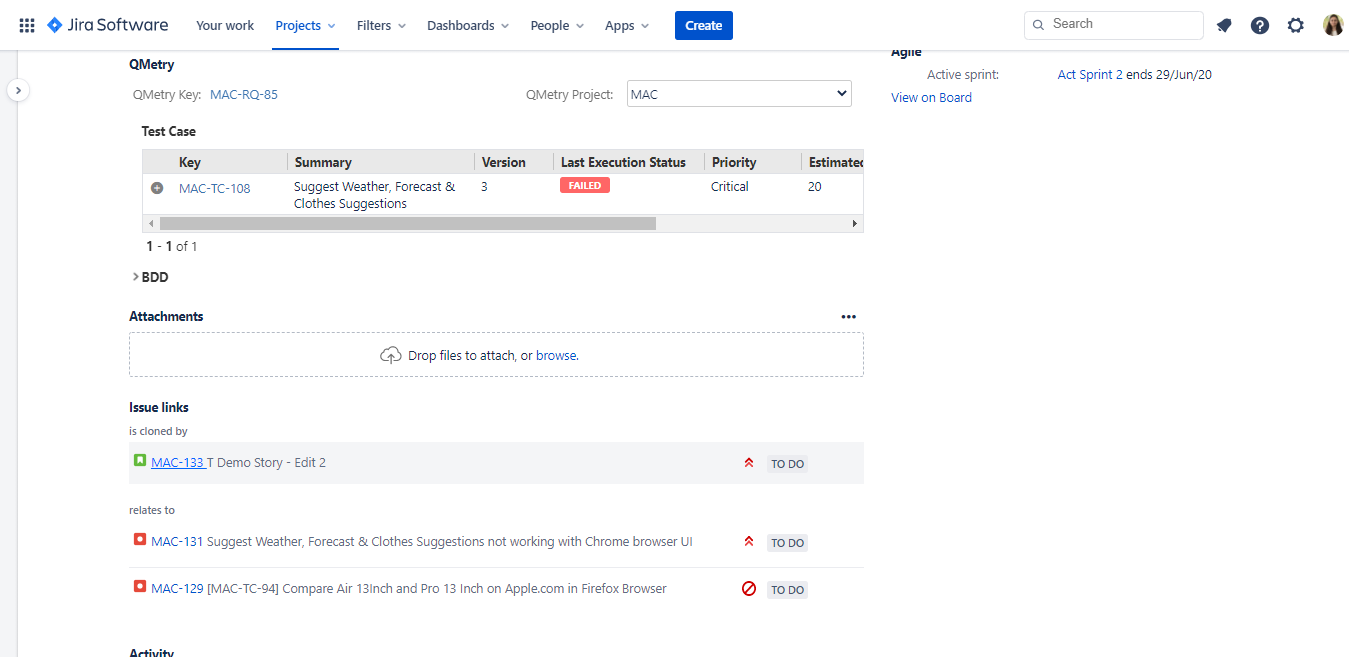The height and width of the screenshot is (657, 1349).
Task: Open QMetry key MAC-RQ-85 link
Action: 244,95
